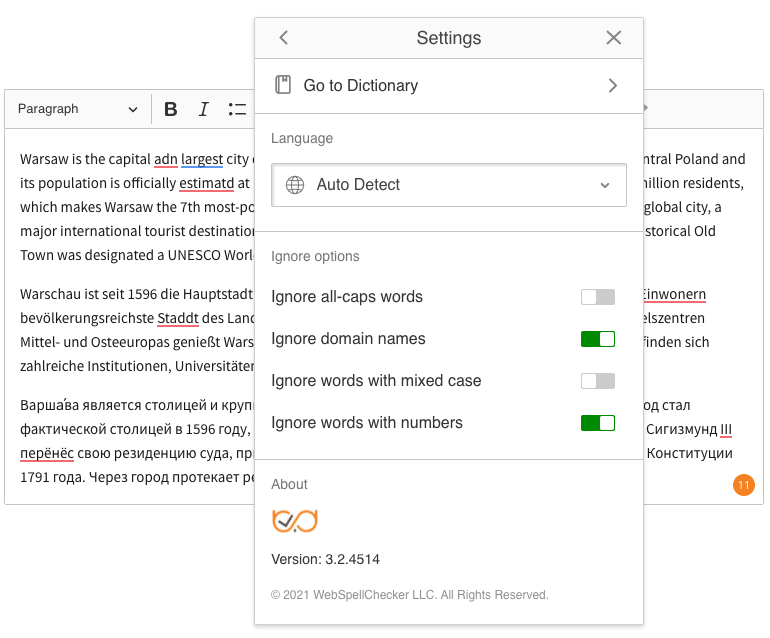Enable Ignore all-caps words toggle
Viewport: 770px width, 638px height.
598,297
